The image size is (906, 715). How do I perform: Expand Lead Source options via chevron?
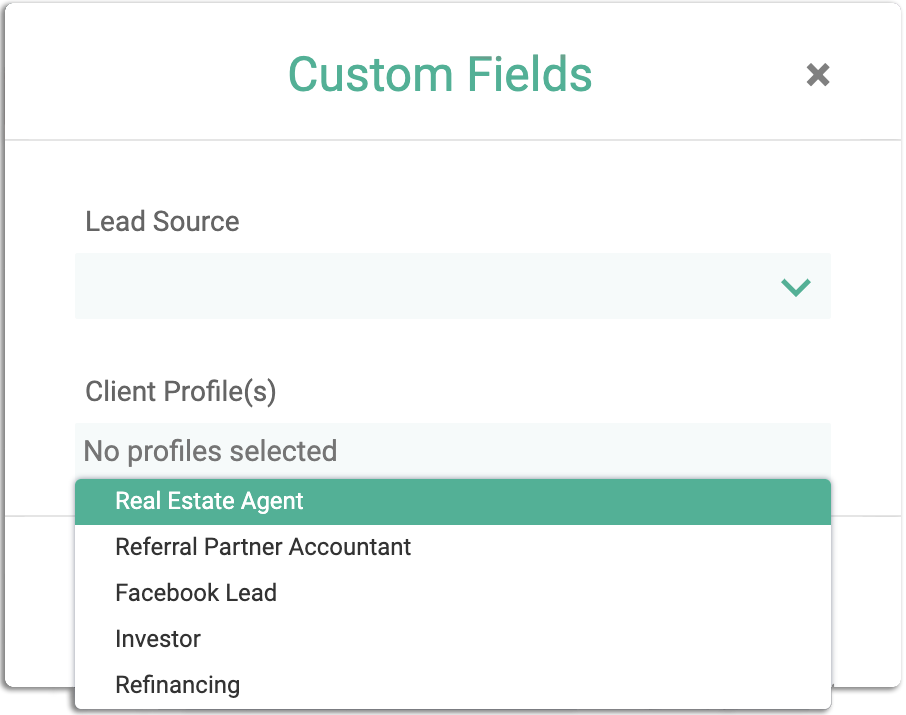point(796,287)
